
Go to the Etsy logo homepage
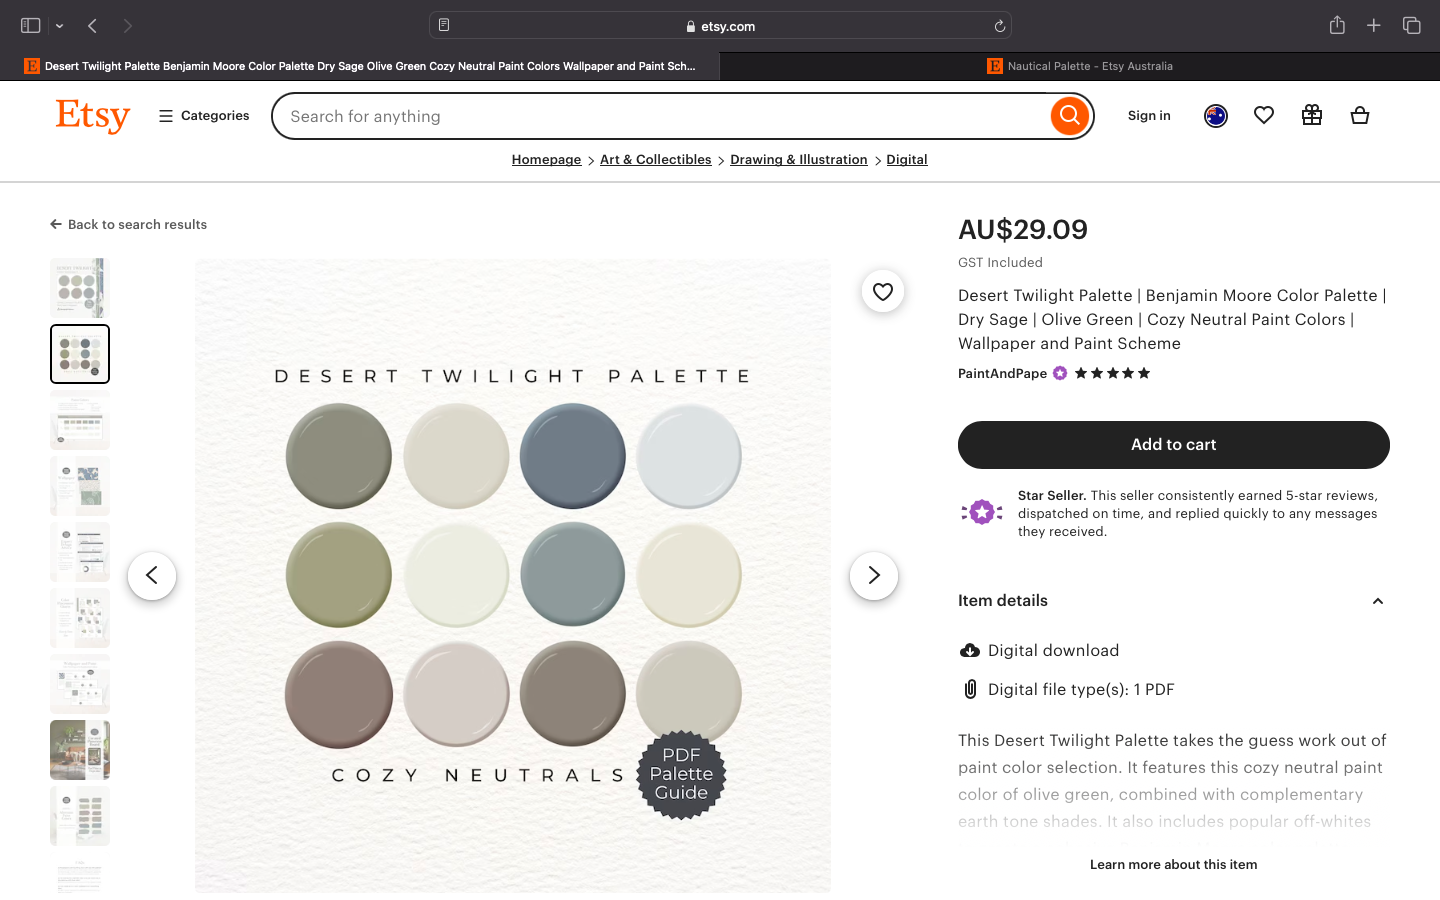pyautogui.click(x=93, y=116)
